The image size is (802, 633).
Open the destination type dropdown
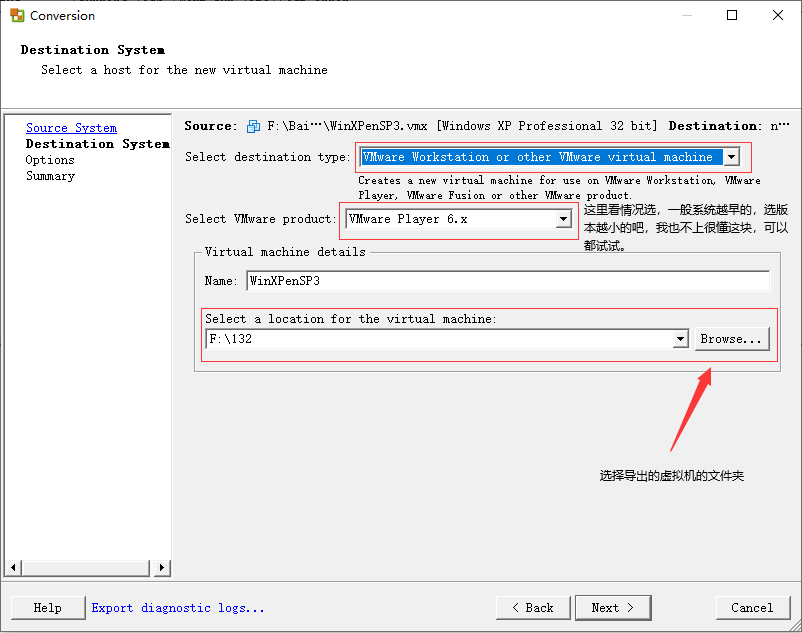click(x=731, y=157)
